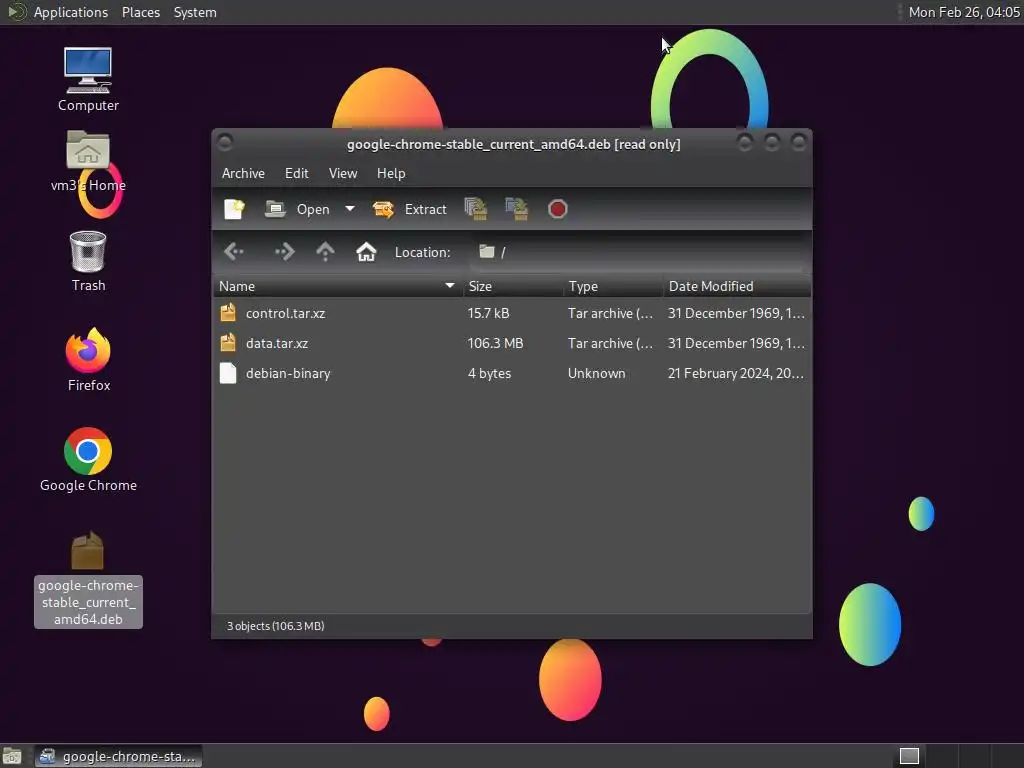Click the Location path field
1024x768 pixels.
(x=639, y=252)
